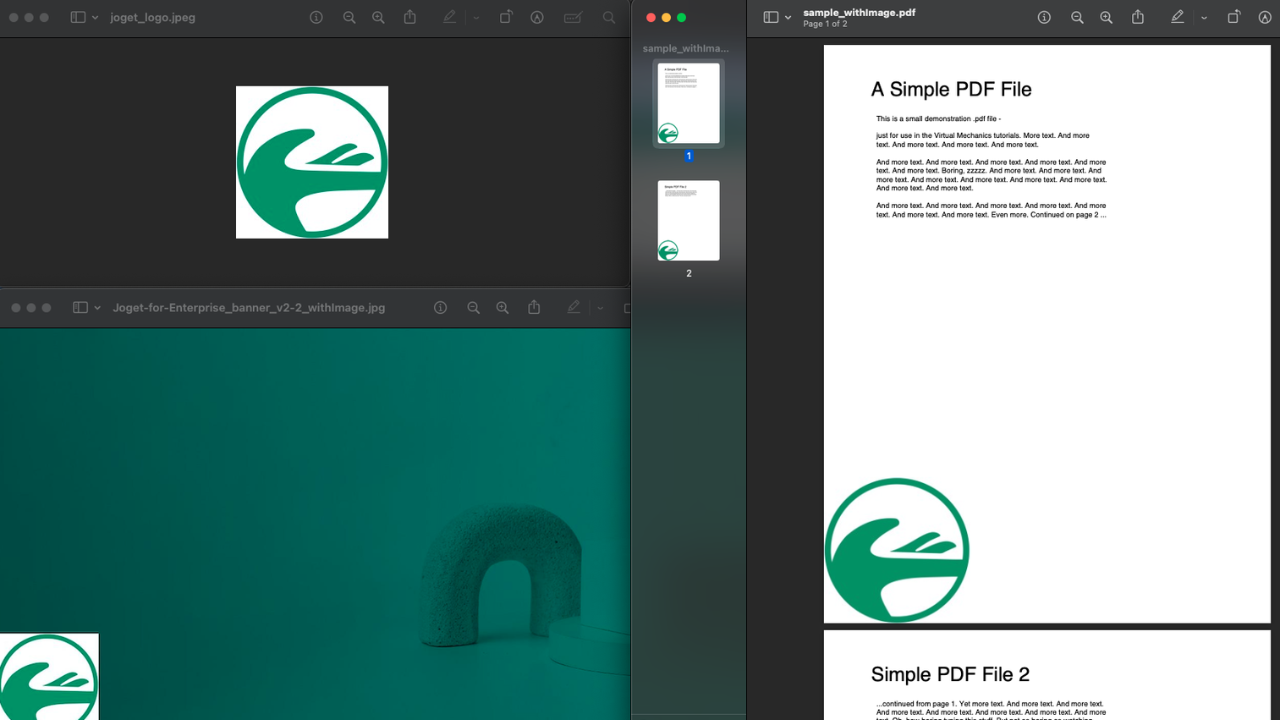Expand highlight options chevron in PDF window

click(x=1204, y=18)
